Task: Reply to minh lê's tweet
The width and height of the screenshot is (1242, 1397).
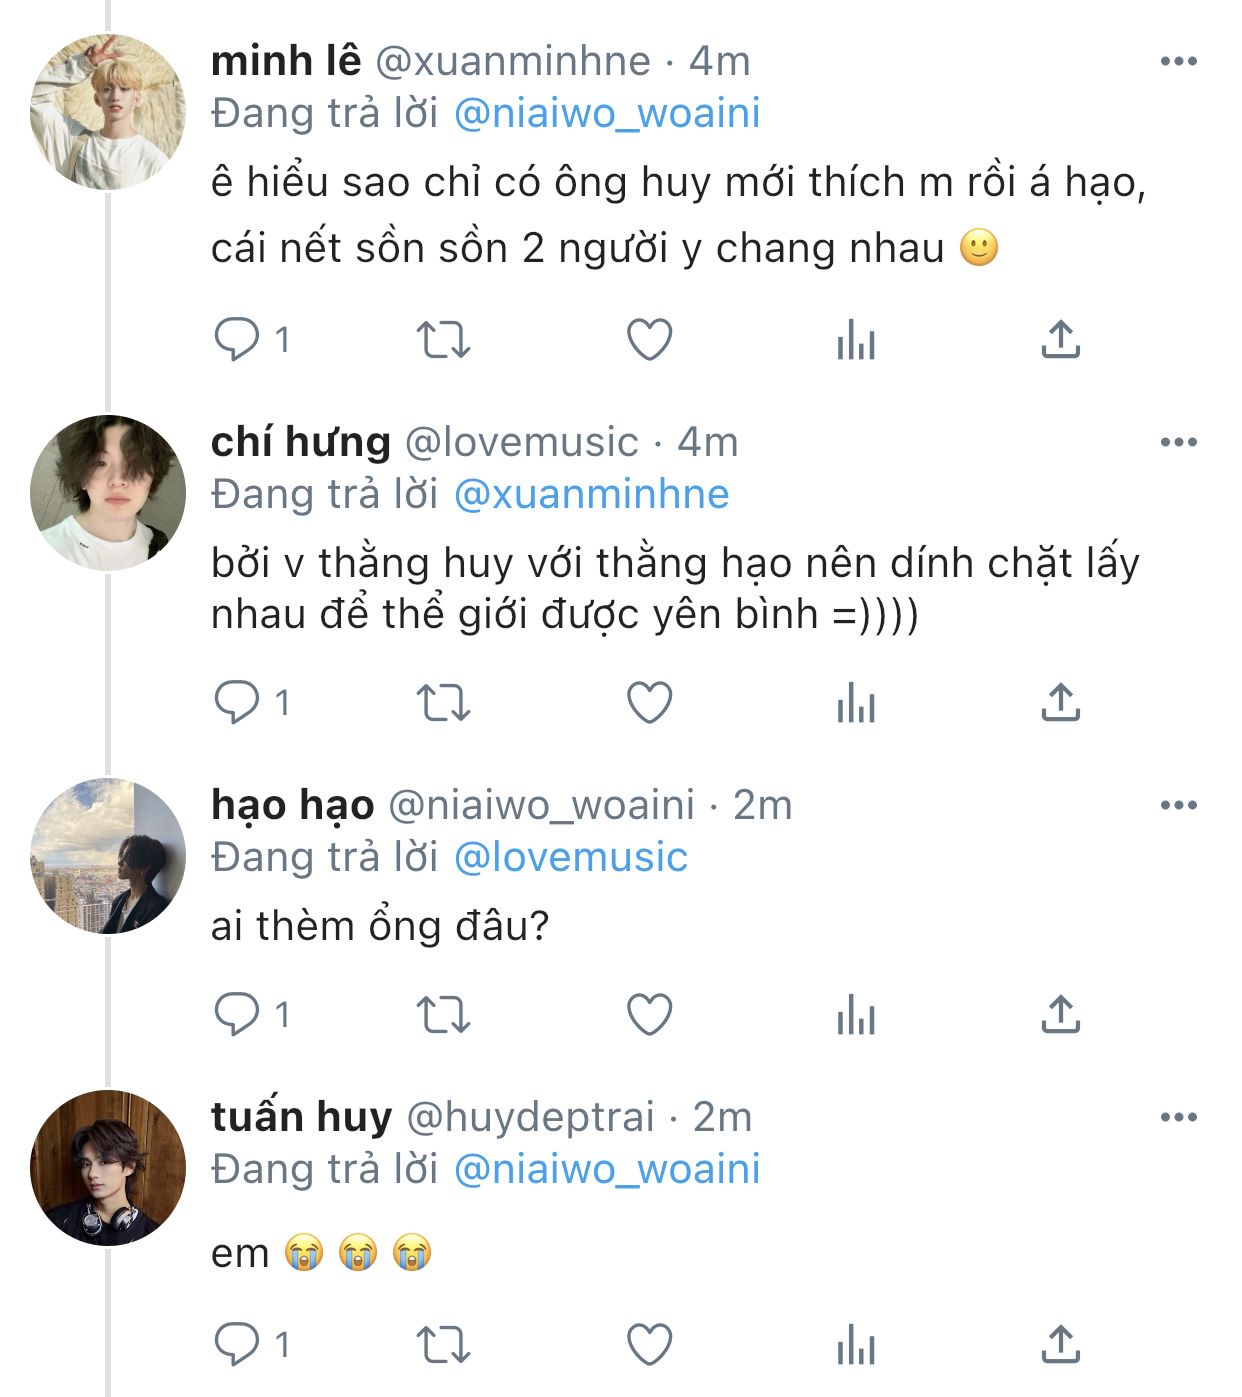Action: [237, 340]
